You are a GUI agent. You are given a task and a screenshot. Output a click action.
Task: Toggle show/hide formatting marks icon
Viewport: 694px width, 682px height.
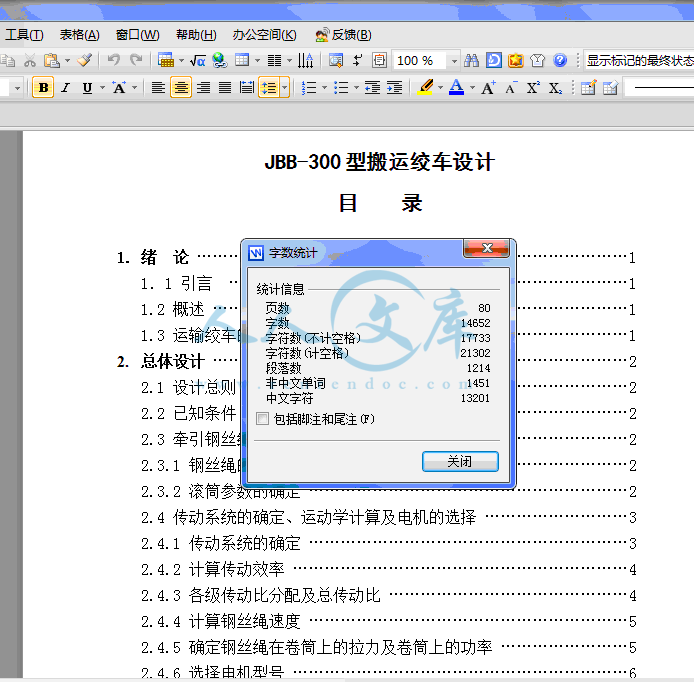358,61
